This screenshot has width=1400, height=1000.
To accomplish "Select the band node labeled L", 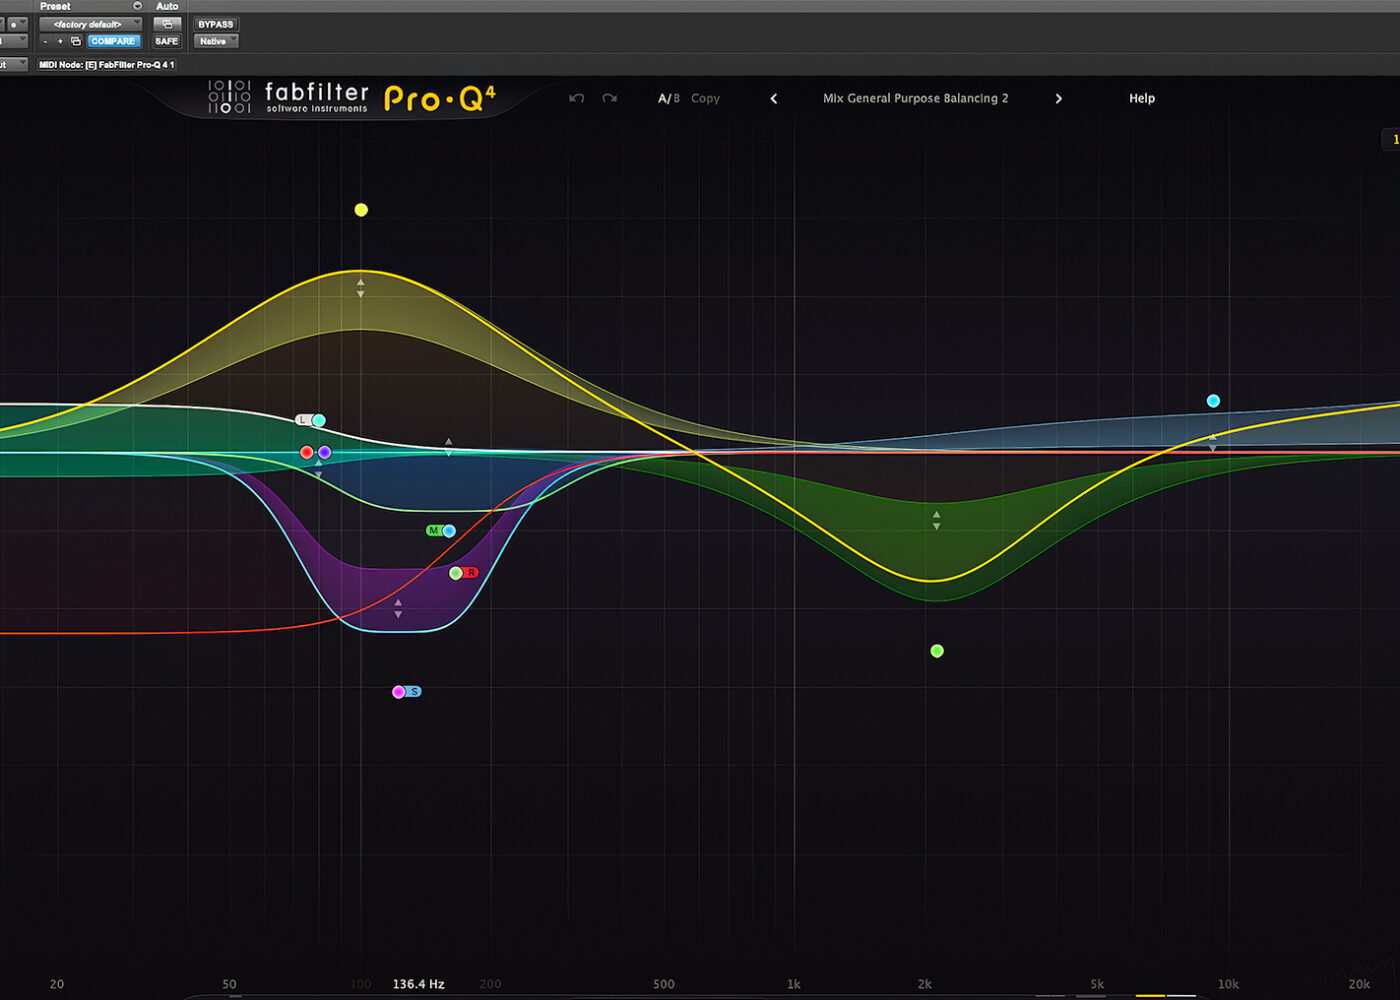I will (x=318, y=421).
